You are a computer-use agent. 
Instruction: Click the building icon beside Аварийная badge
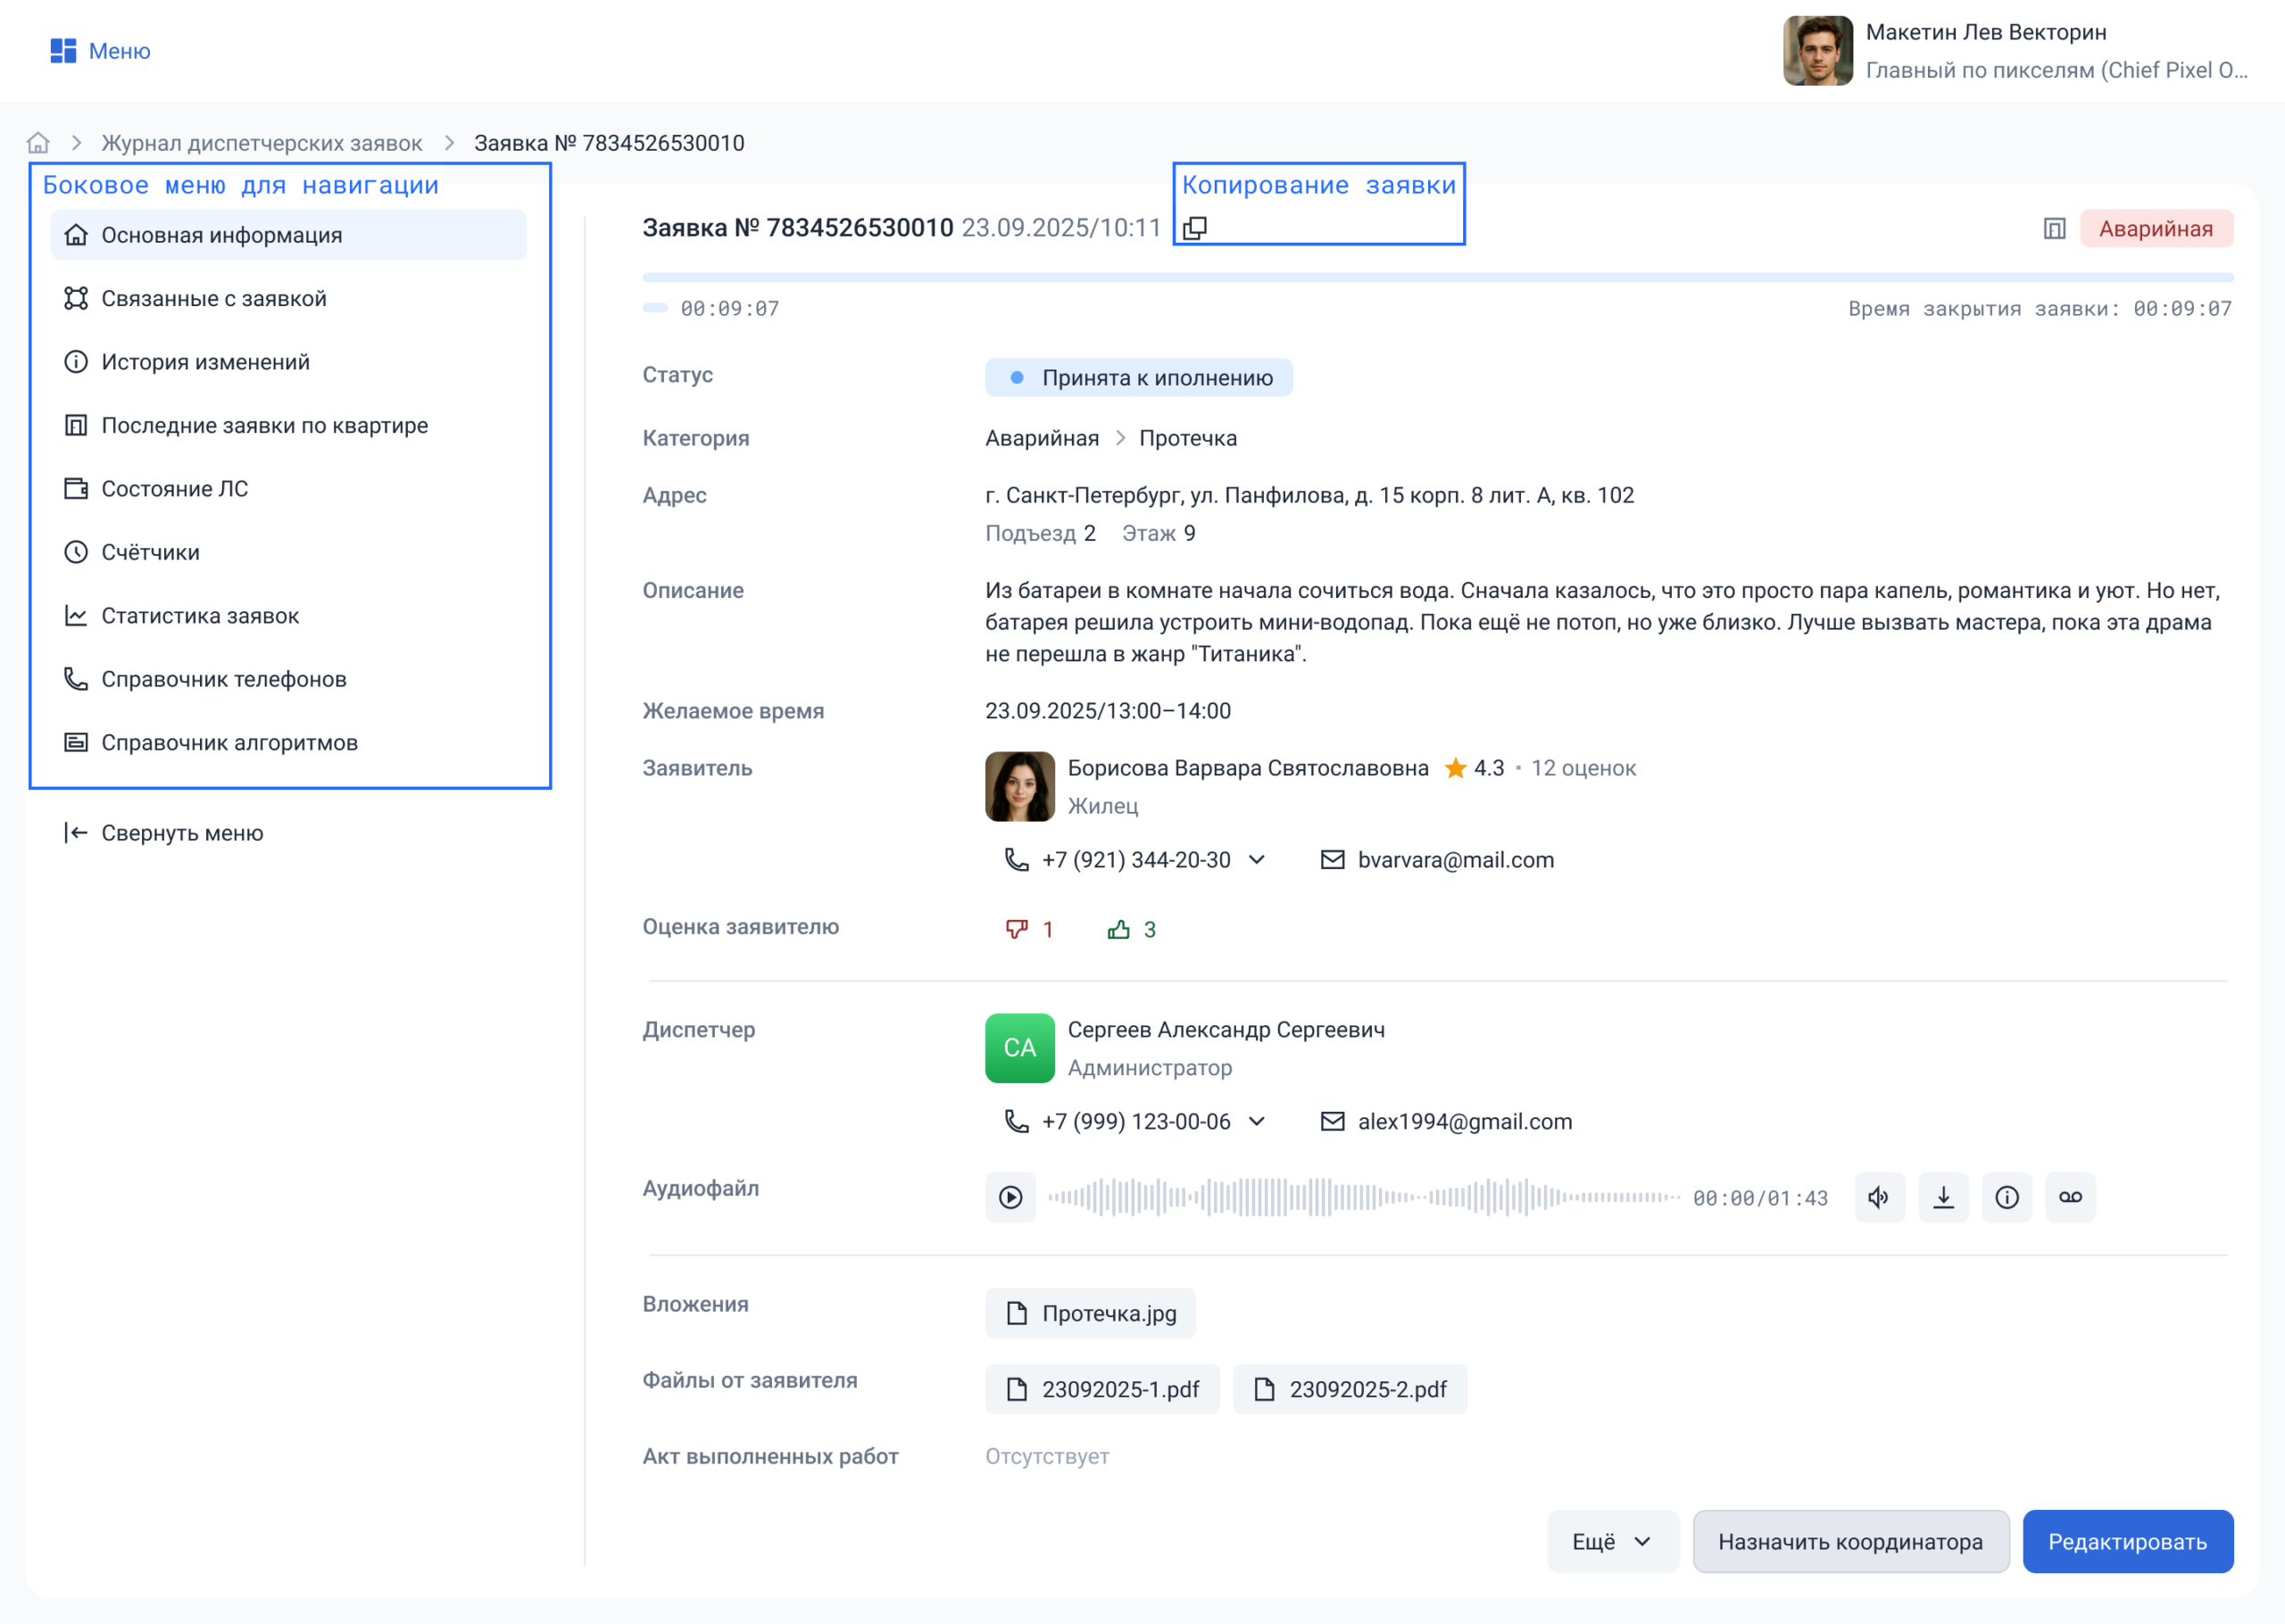pos(2054,229)
